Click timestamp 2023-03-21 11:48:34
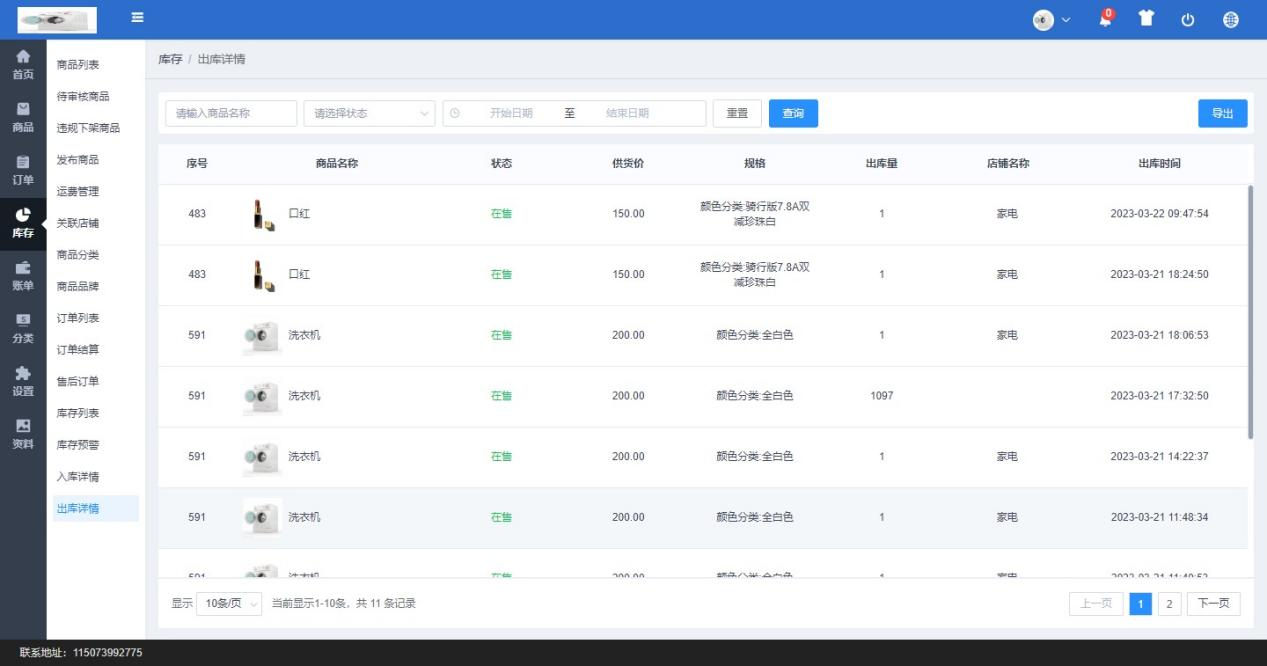 (x=1159, y=518)
